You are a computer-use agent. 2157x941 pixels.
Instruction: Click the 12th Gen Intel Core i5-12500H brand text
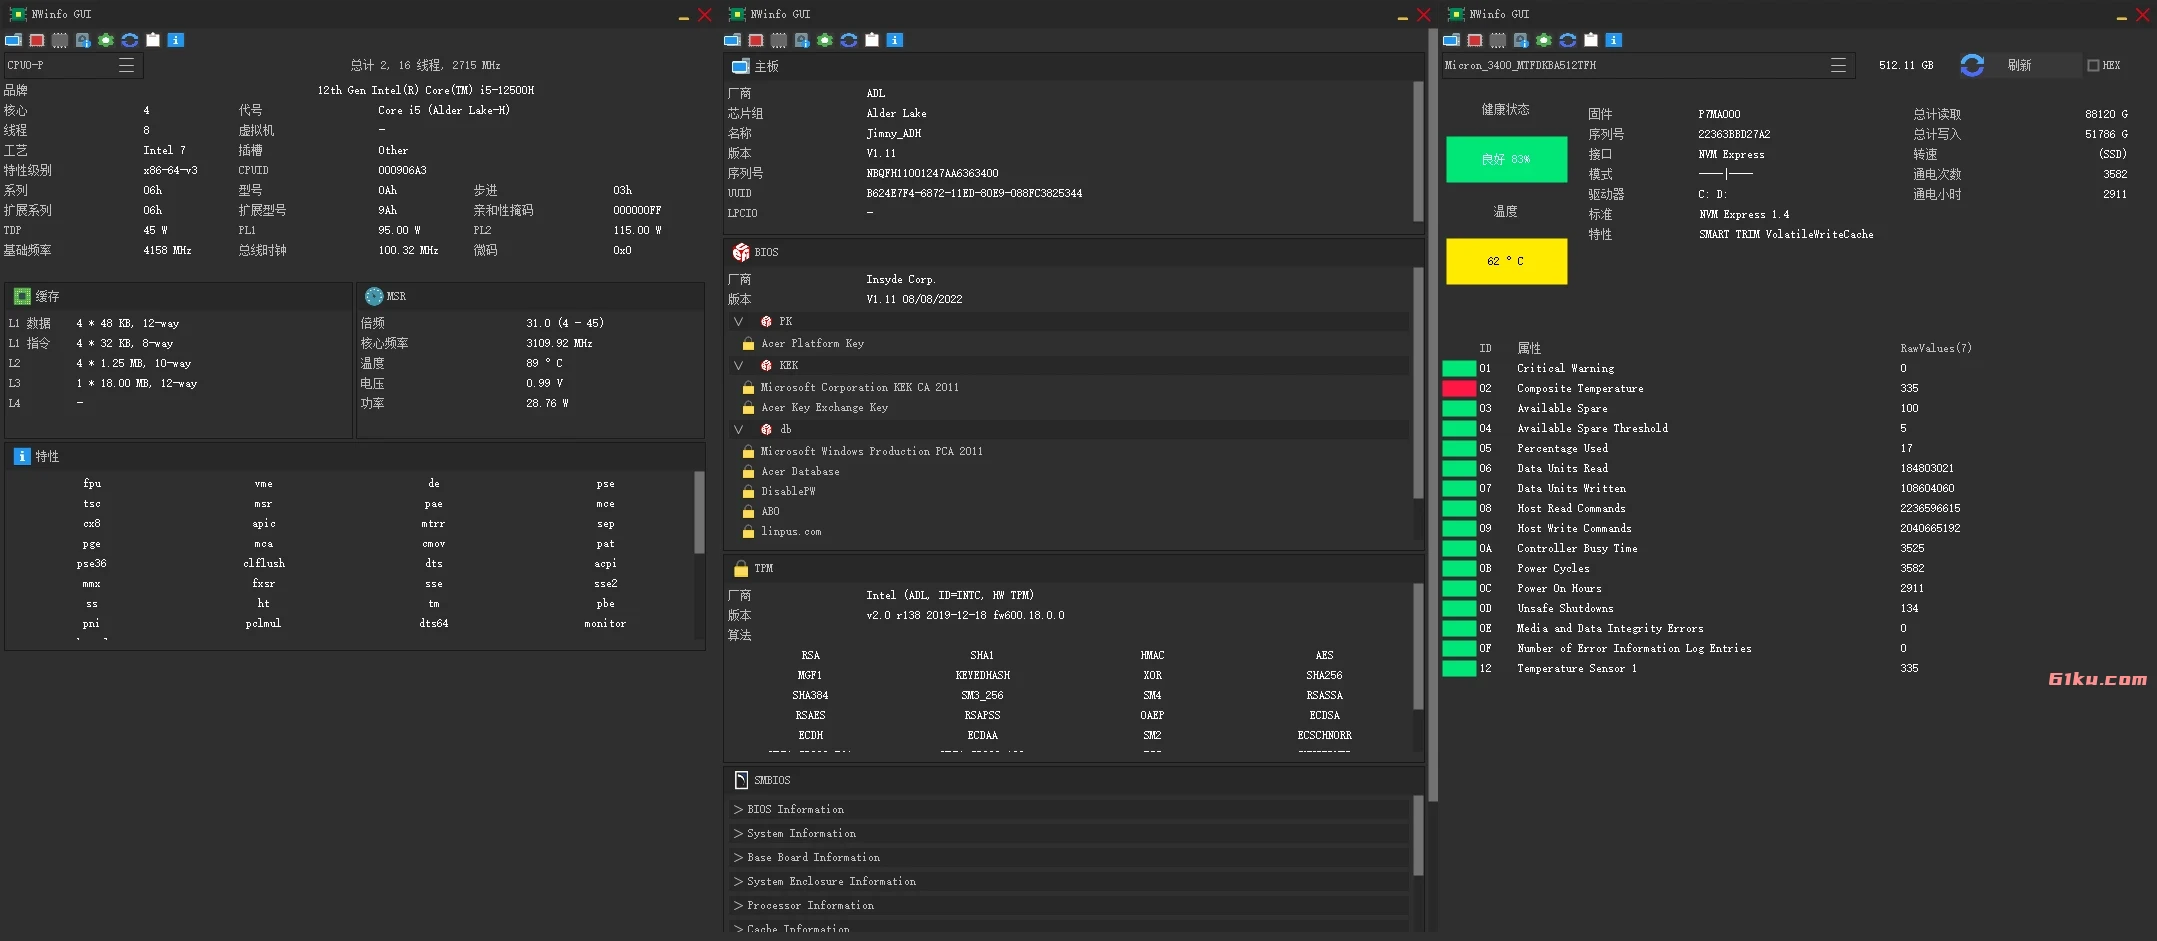[426, 90]
